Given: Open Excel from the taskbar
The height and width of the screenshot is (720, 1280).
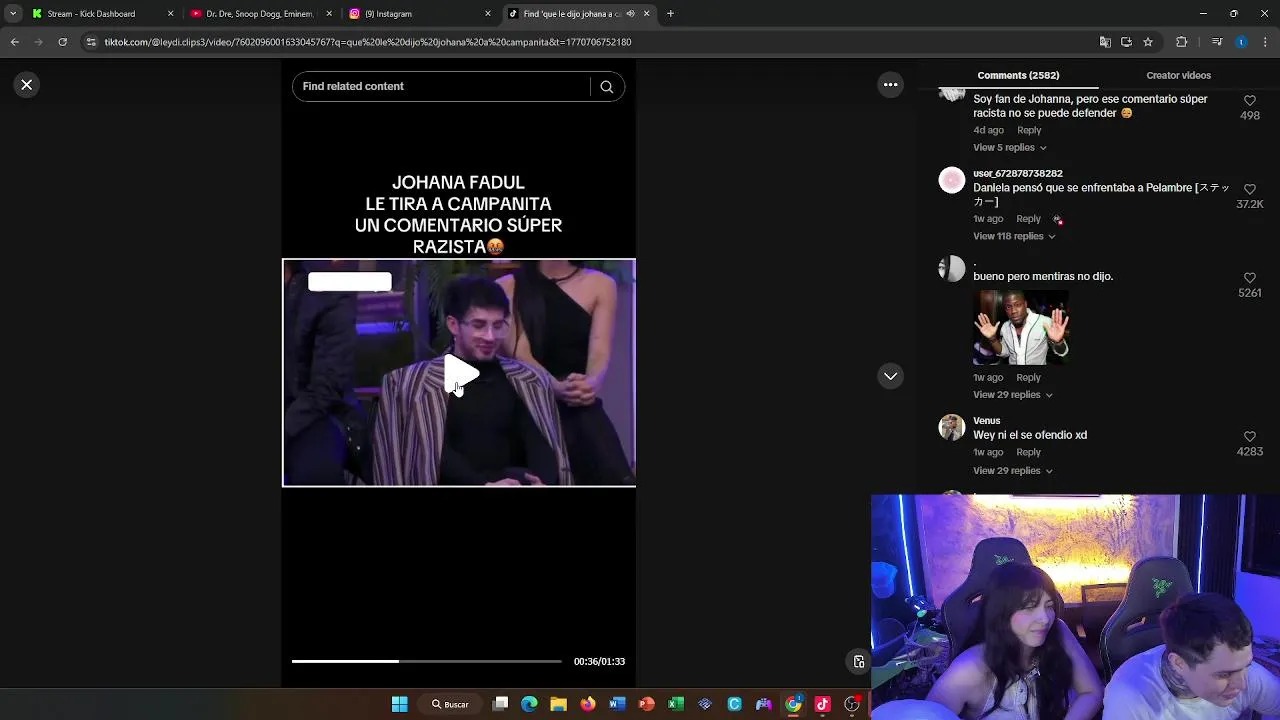Looking at the screenshot, I should (676, 704).
